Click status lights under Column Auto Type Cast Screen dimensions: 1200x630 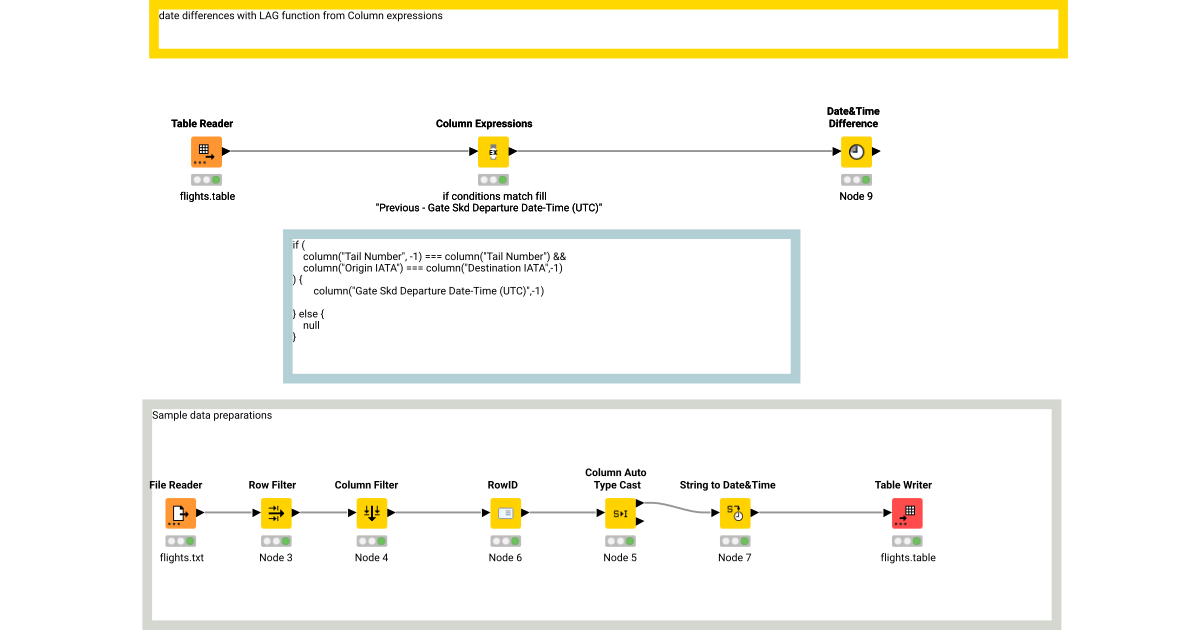(620, 541)
